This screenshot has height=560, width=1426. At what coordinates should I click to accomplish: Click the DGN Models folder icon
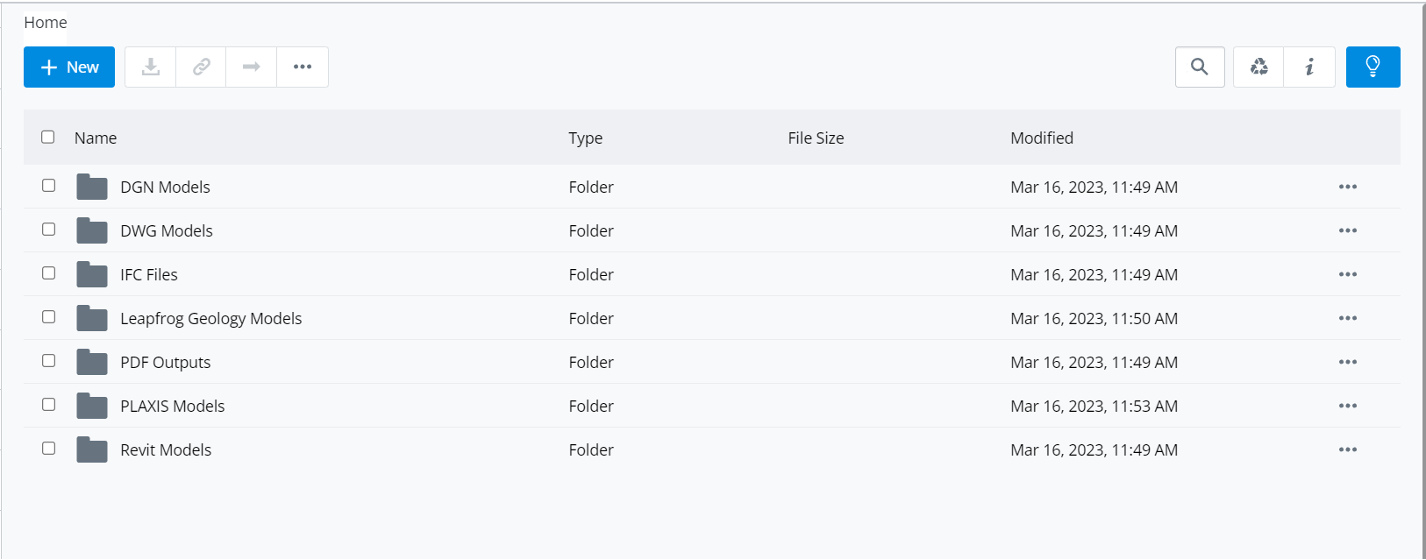click(x=92, y=187)
